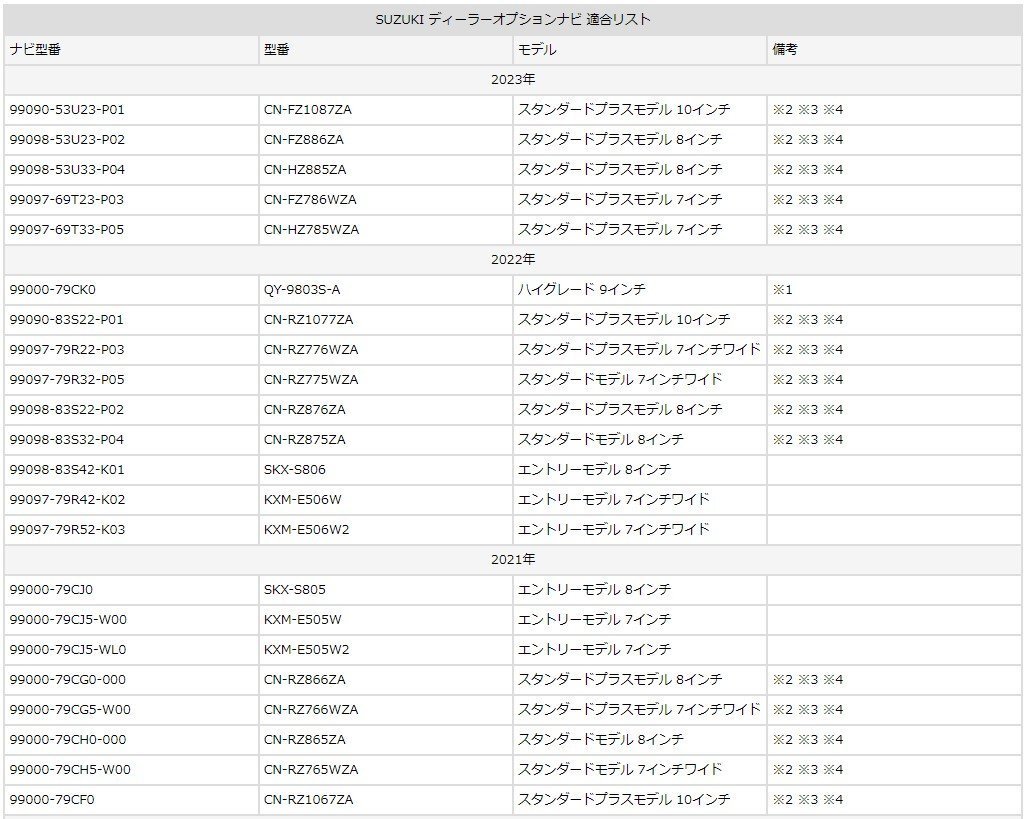Click the 2021年 section header row

513,558
